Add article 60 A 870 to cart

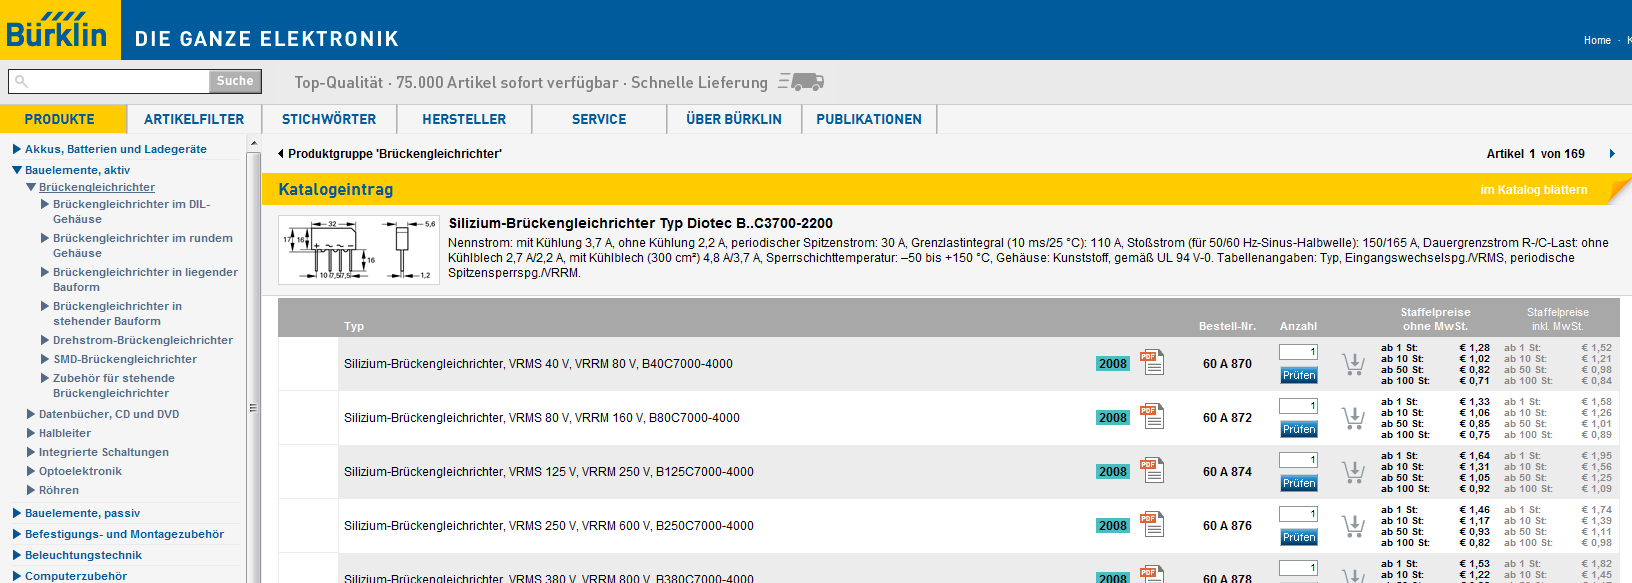tap(1353, 364)
